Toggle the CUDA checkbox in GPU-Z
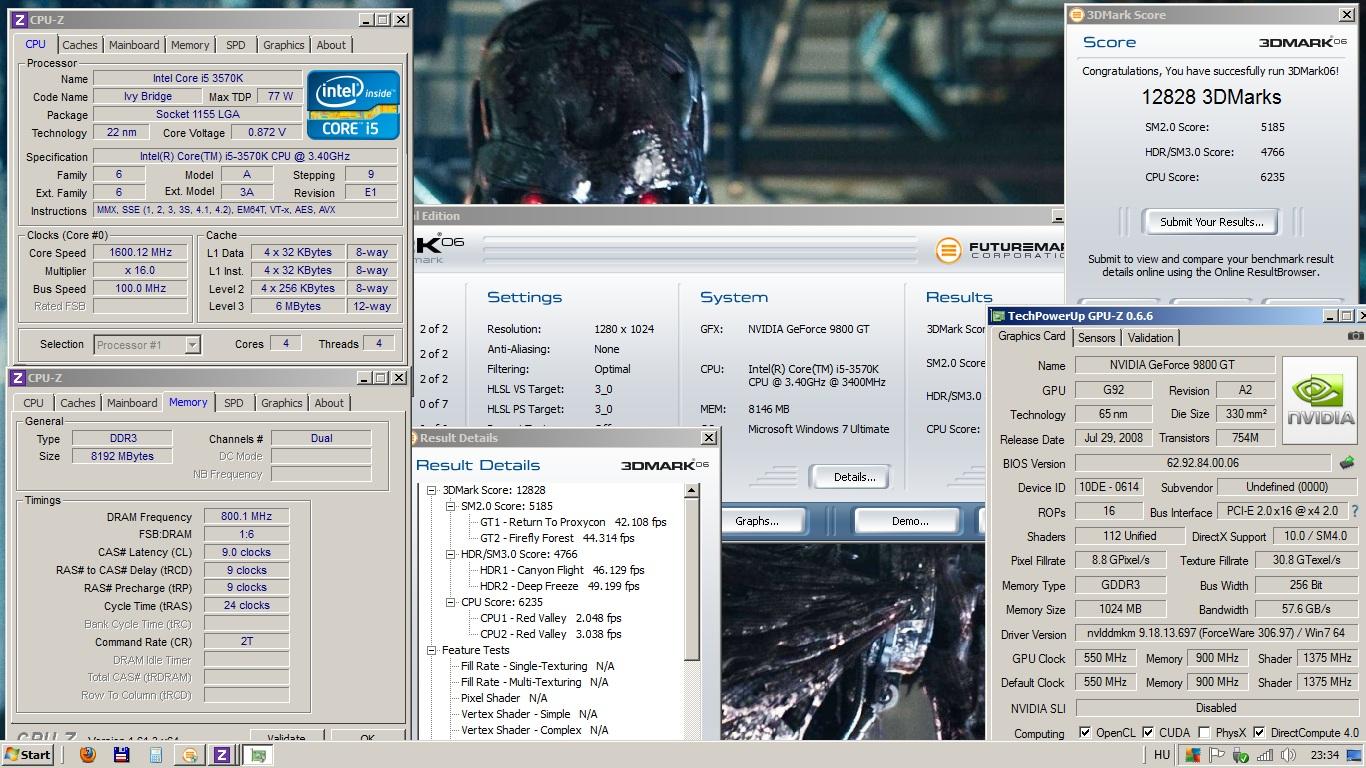The width and height of the screenshot is (1366, 768). 1148,733
